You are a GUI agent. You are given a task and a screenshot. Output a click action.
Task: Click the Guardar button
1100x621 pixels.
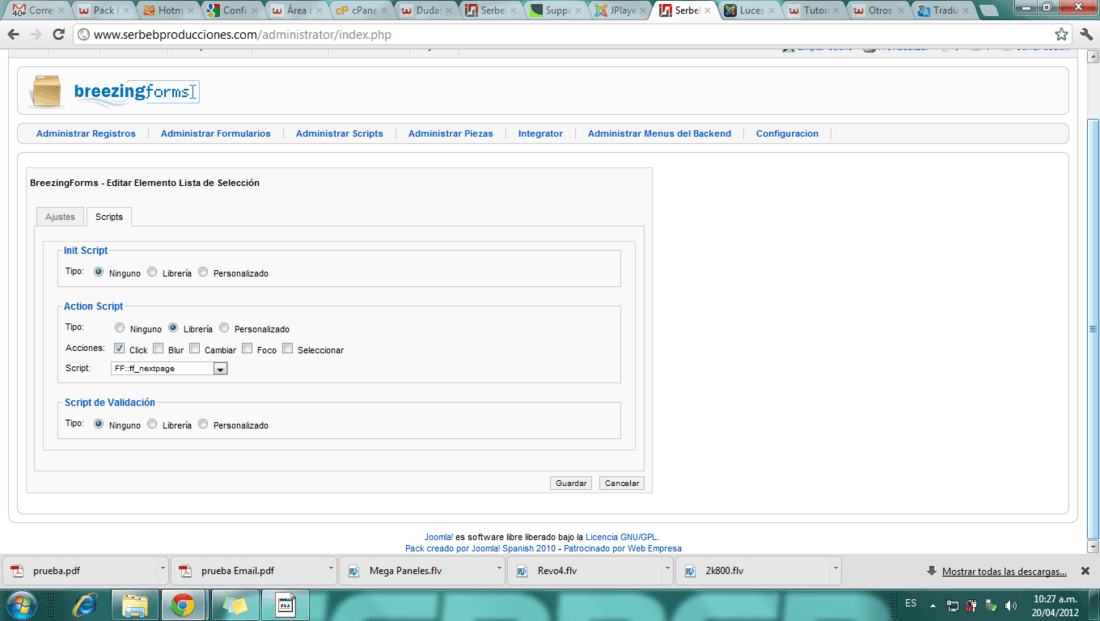pos(571,483)
